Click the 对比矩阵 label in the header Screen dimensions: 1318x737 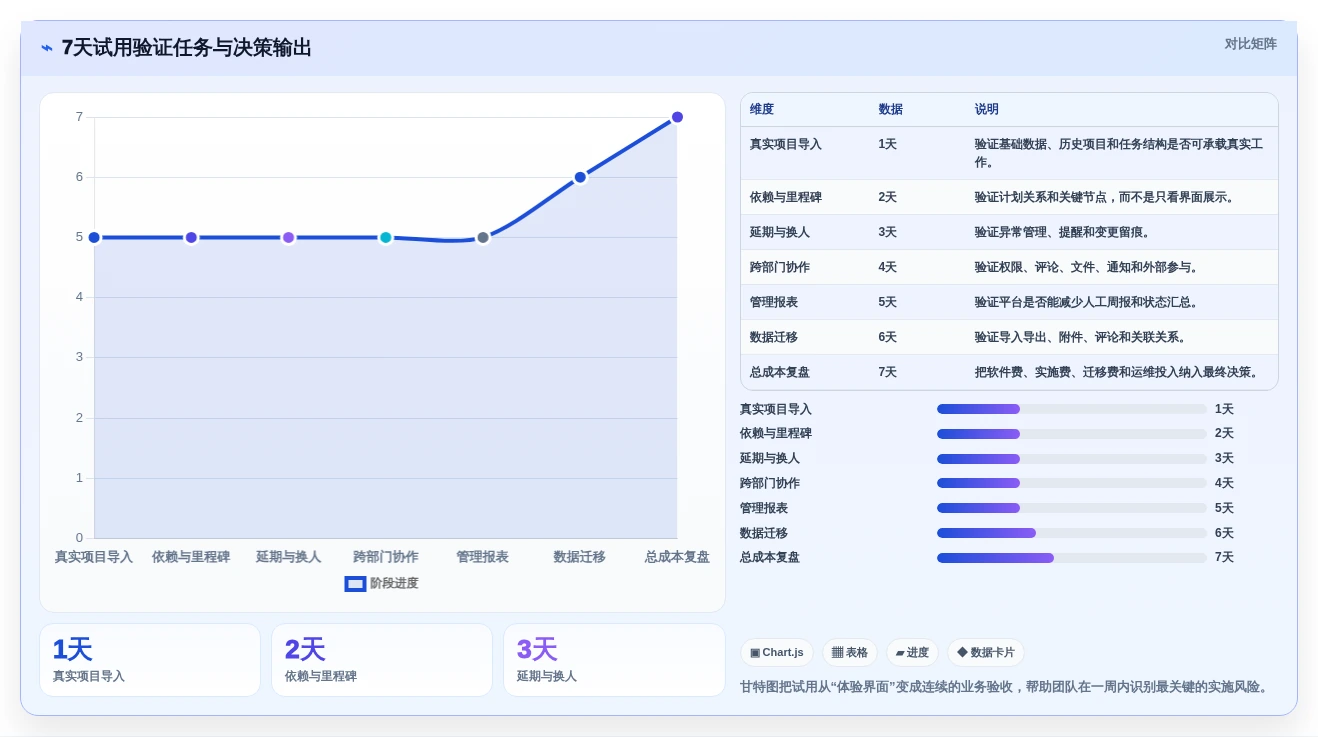point(1250,44)
